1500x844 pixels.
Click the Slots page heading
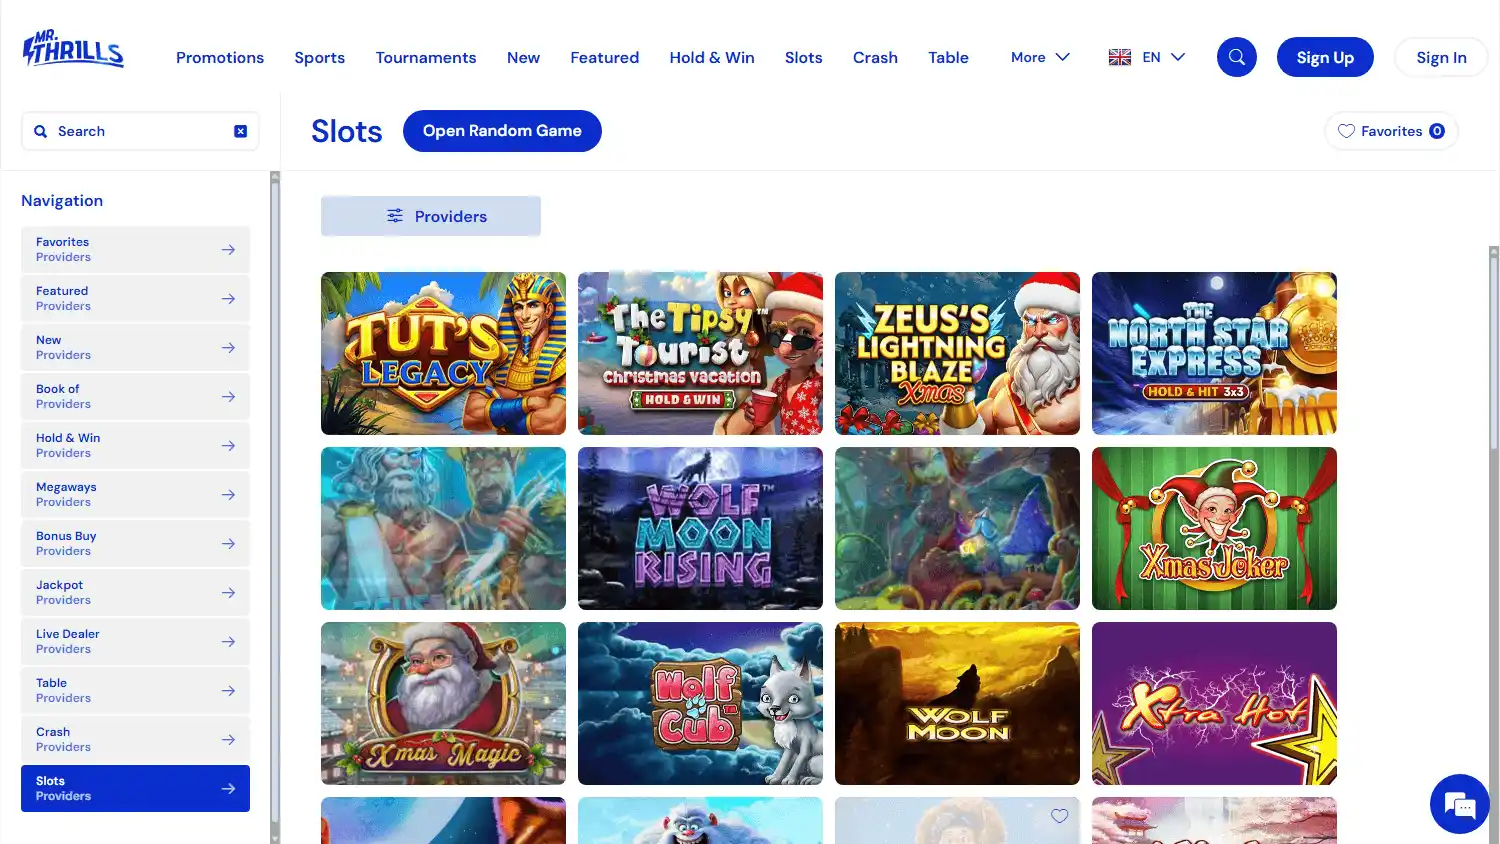[346, 131]
